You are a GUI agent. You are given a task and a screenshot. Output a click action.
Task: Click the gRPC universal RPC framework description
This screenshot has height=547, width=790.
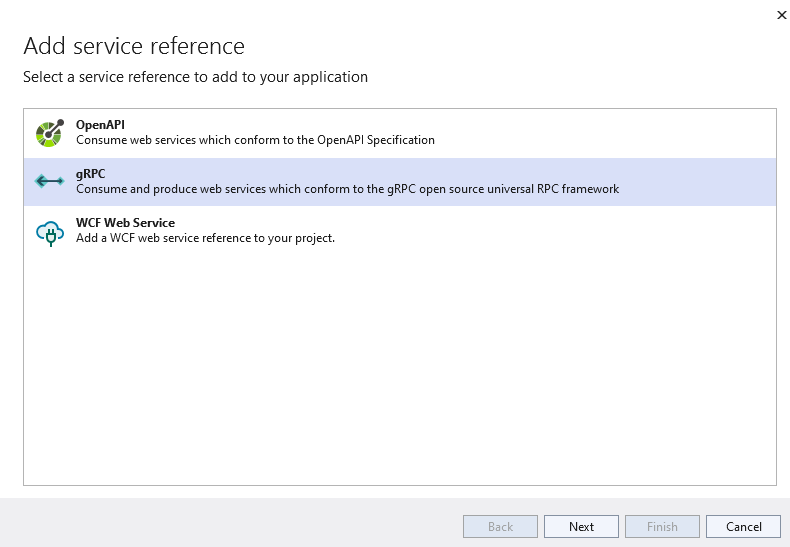pos(348,189)
